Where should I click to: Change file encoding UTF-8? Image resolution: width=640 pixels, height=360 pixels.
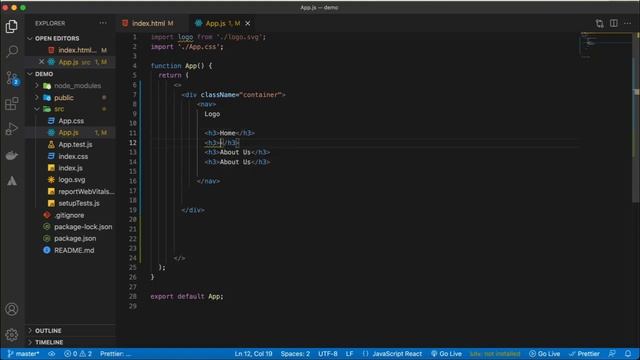[x=327, y=354]
